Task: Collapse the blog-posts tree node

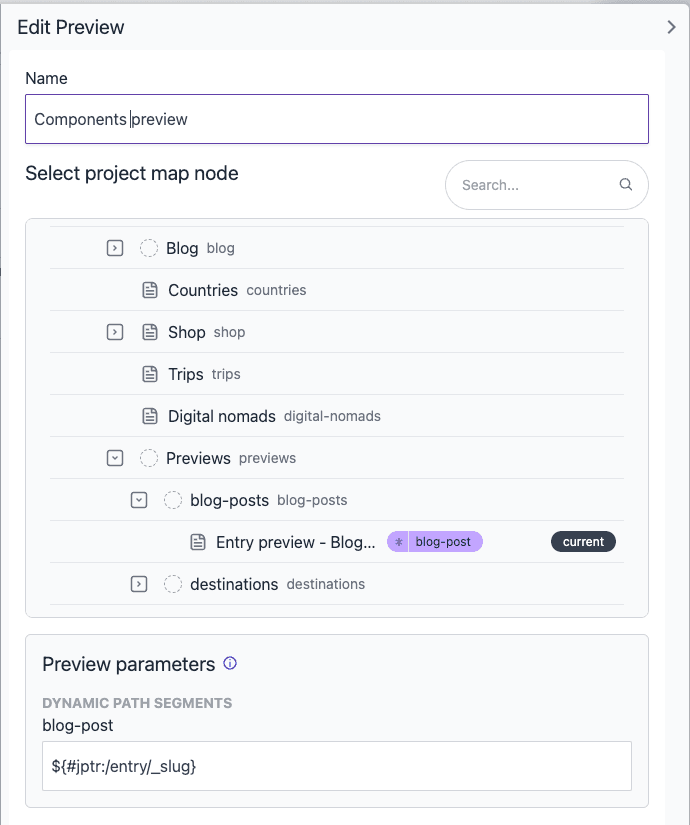Action: (139, 500)
